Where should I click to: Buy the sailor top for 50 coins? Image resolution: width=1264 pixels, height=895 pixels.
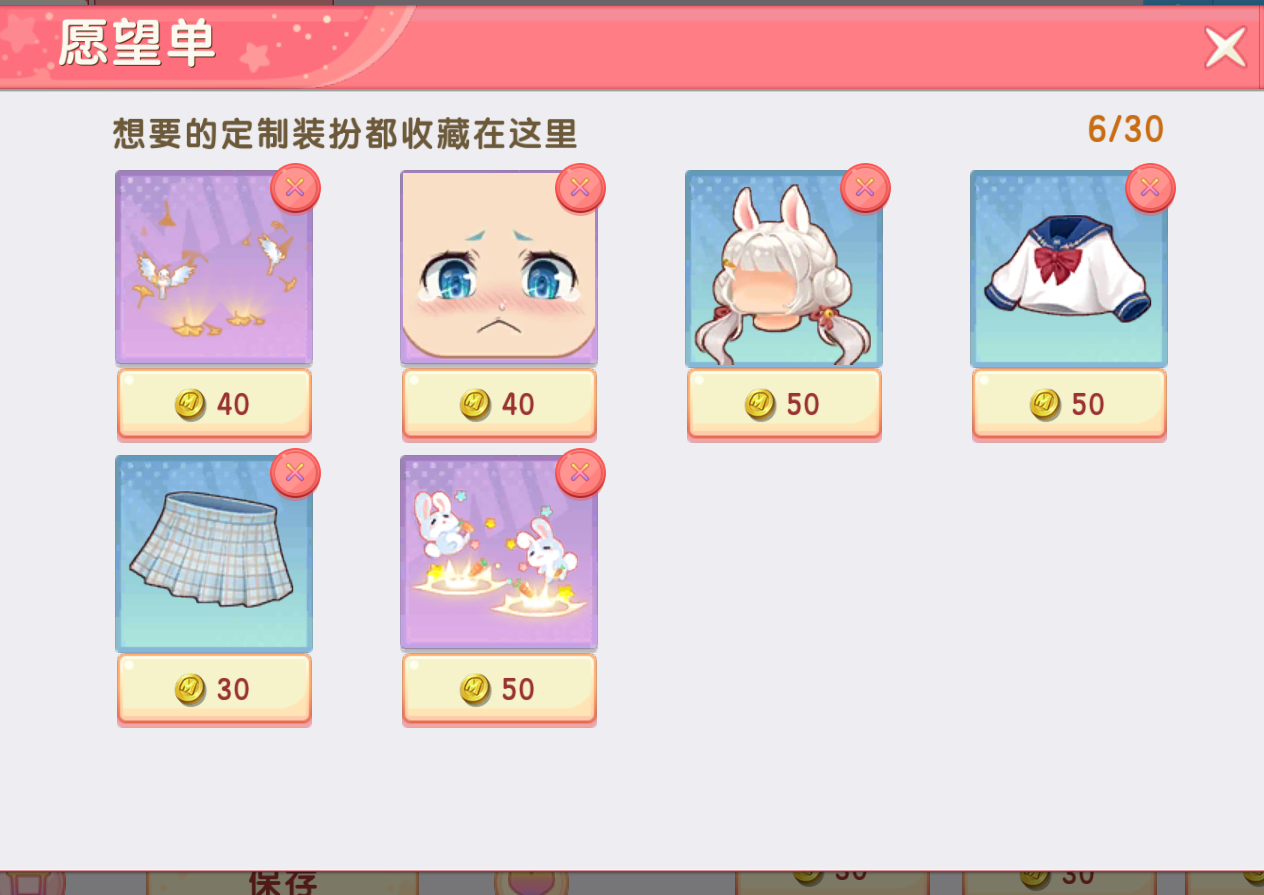tap(1069, 404)
